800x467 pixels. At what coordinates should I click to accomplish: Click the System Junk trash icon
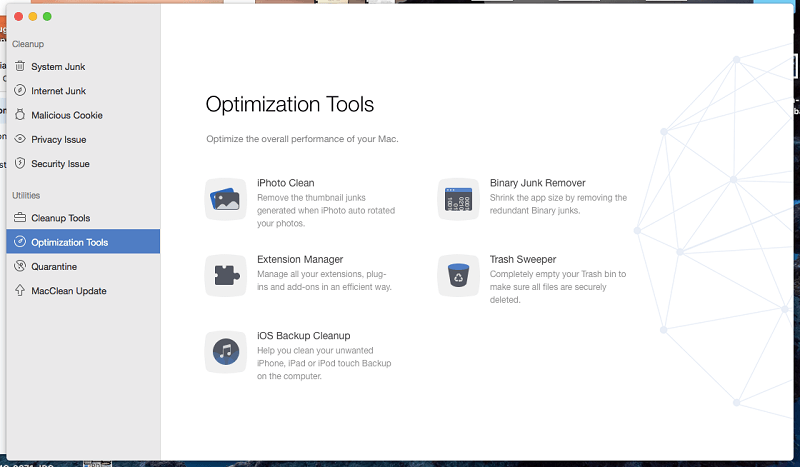tap(20, 67)
